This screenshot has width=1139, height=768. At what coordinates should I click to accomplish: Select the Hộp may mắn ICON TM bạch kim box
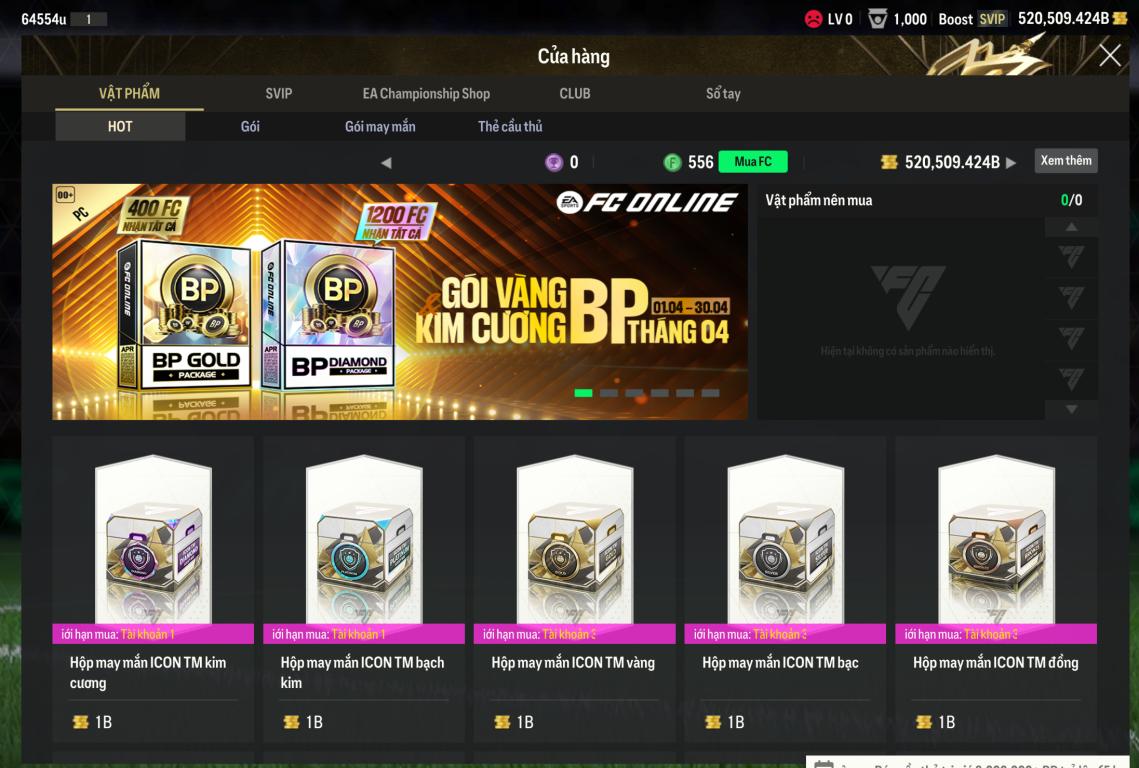click(x=364, y=589)
